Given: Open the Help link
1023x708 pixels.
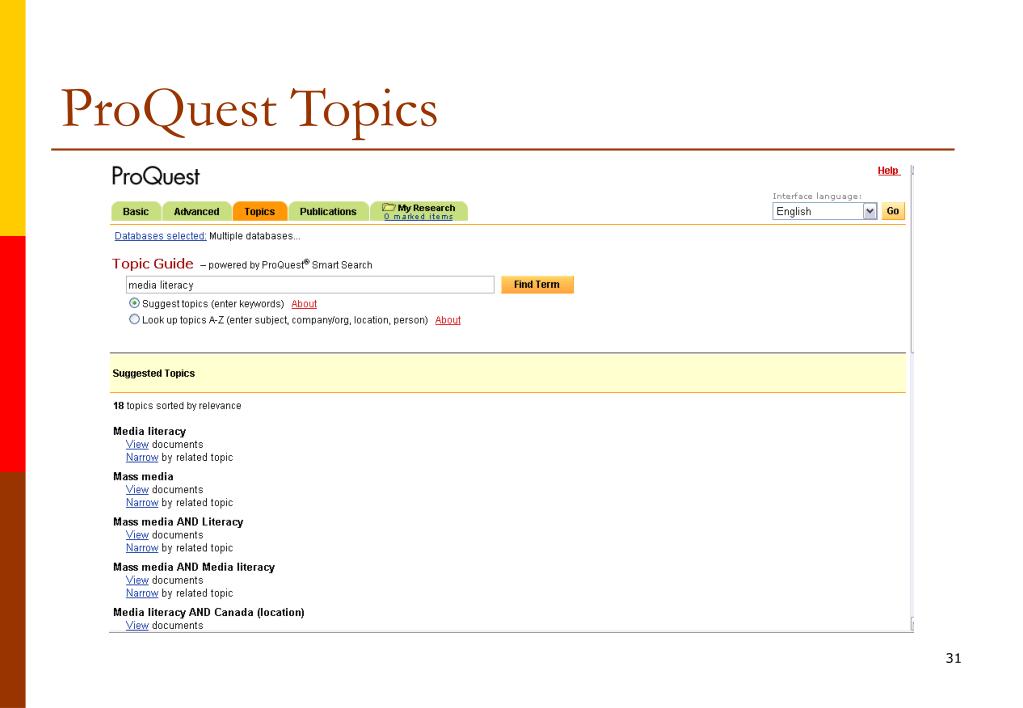Looking at the screenshot, I should pos(888,171).
